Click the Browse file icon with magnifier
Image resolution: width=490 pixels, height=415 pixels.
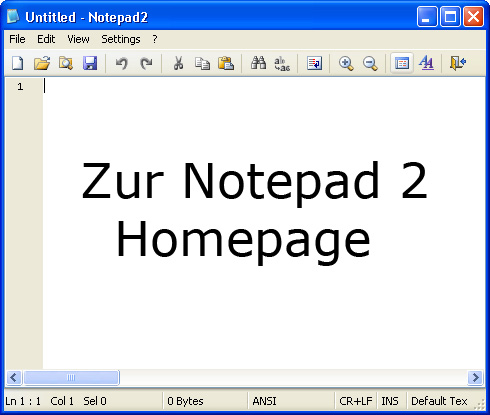66,63
